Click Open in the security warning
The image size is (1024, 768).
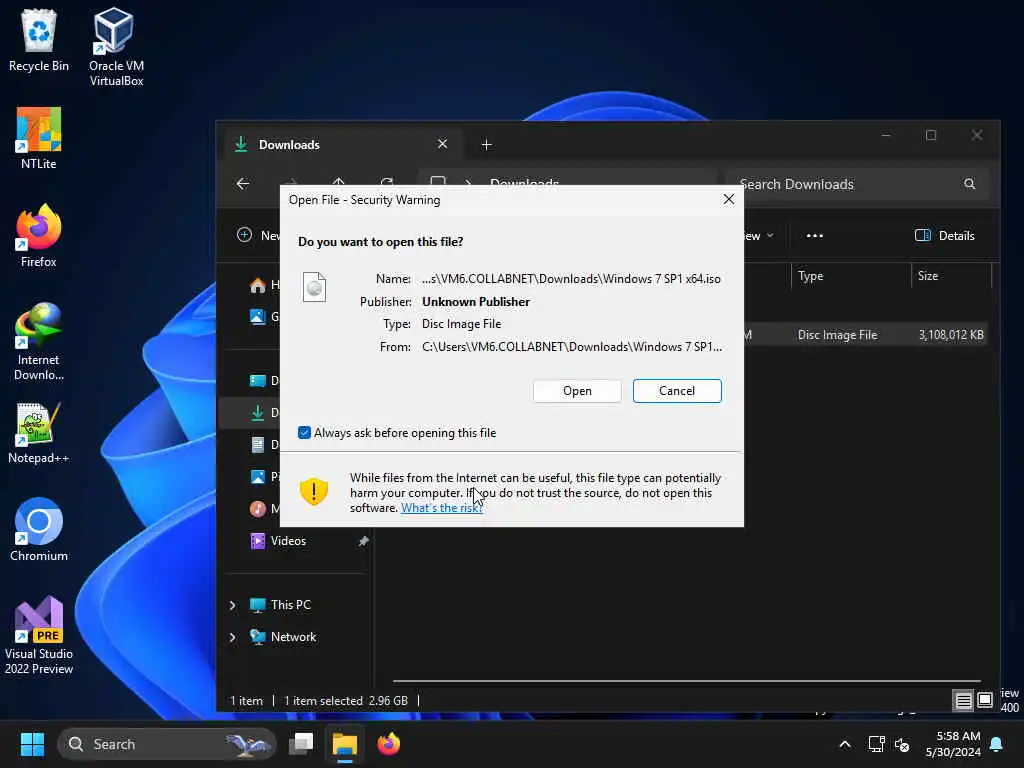click(x=577, y=391)
